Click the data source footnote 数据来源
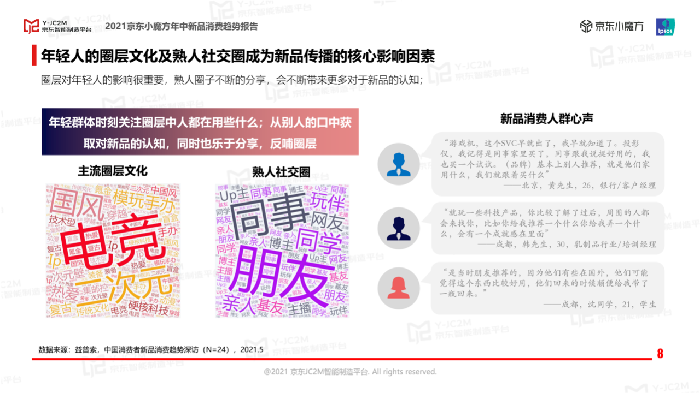The height and width of the screenshot is (393, 700). pyautogui.click(x=151, y=350)
